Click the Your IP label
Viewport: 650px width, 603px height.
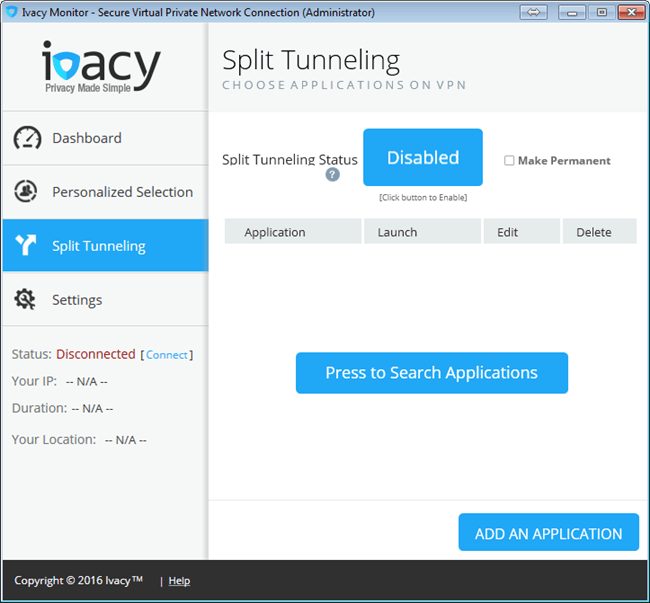(x=34, y=381)
